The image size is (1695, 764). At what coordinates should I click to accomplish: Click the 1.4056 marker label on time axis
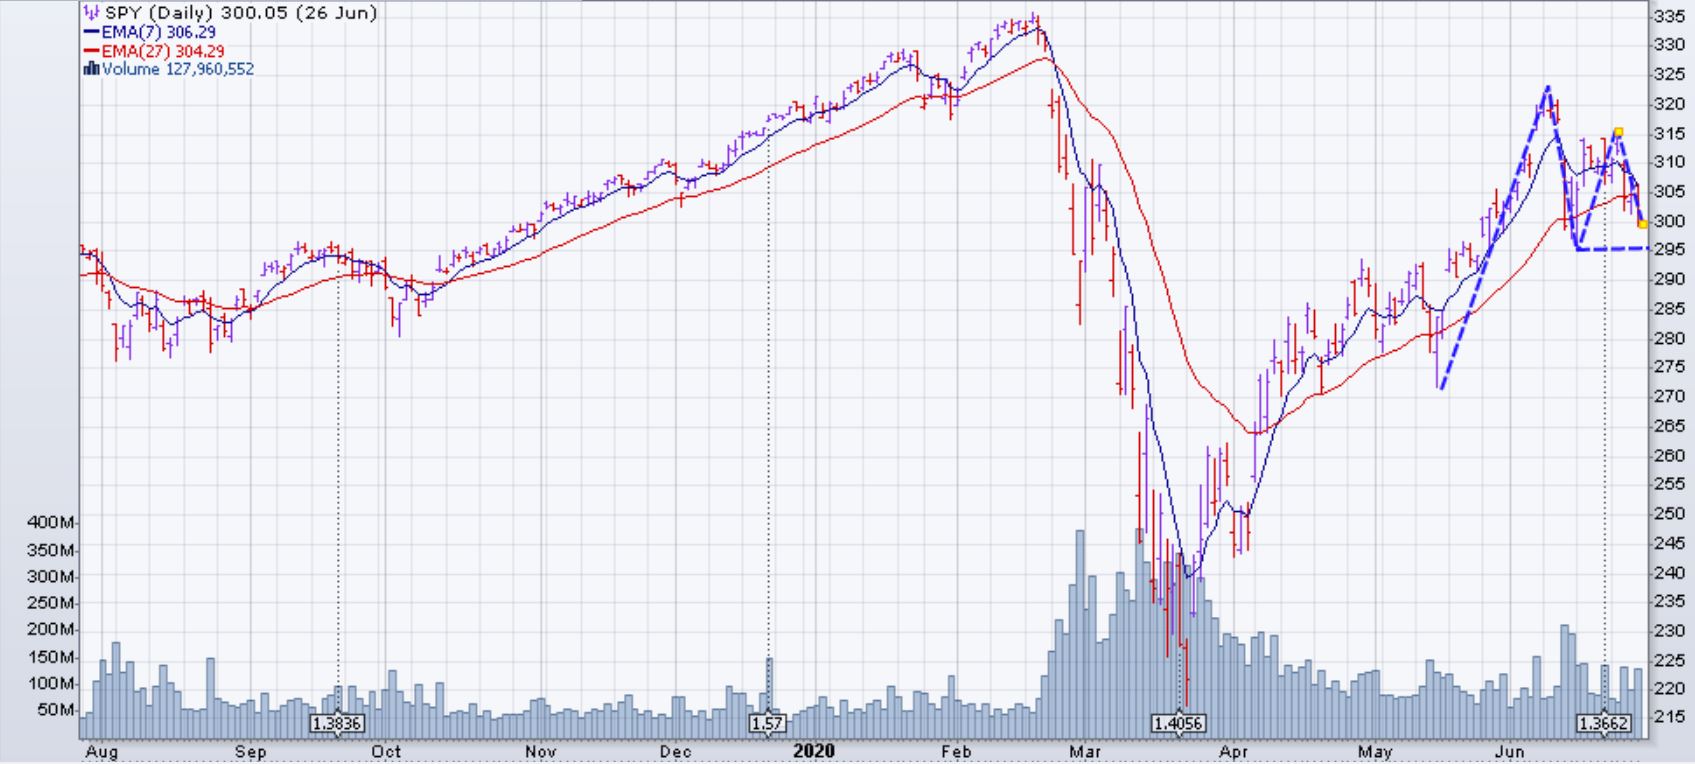point(1179,723)
